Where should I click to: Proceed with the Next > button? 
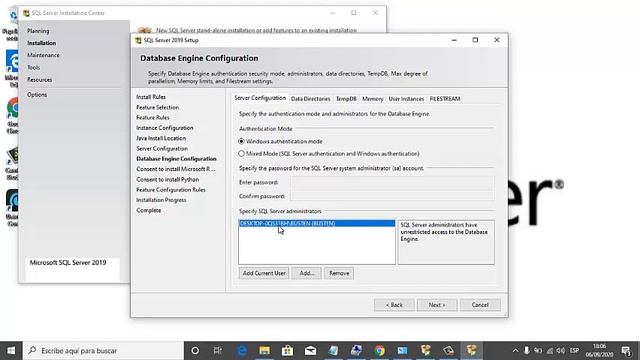click(437, 305)
